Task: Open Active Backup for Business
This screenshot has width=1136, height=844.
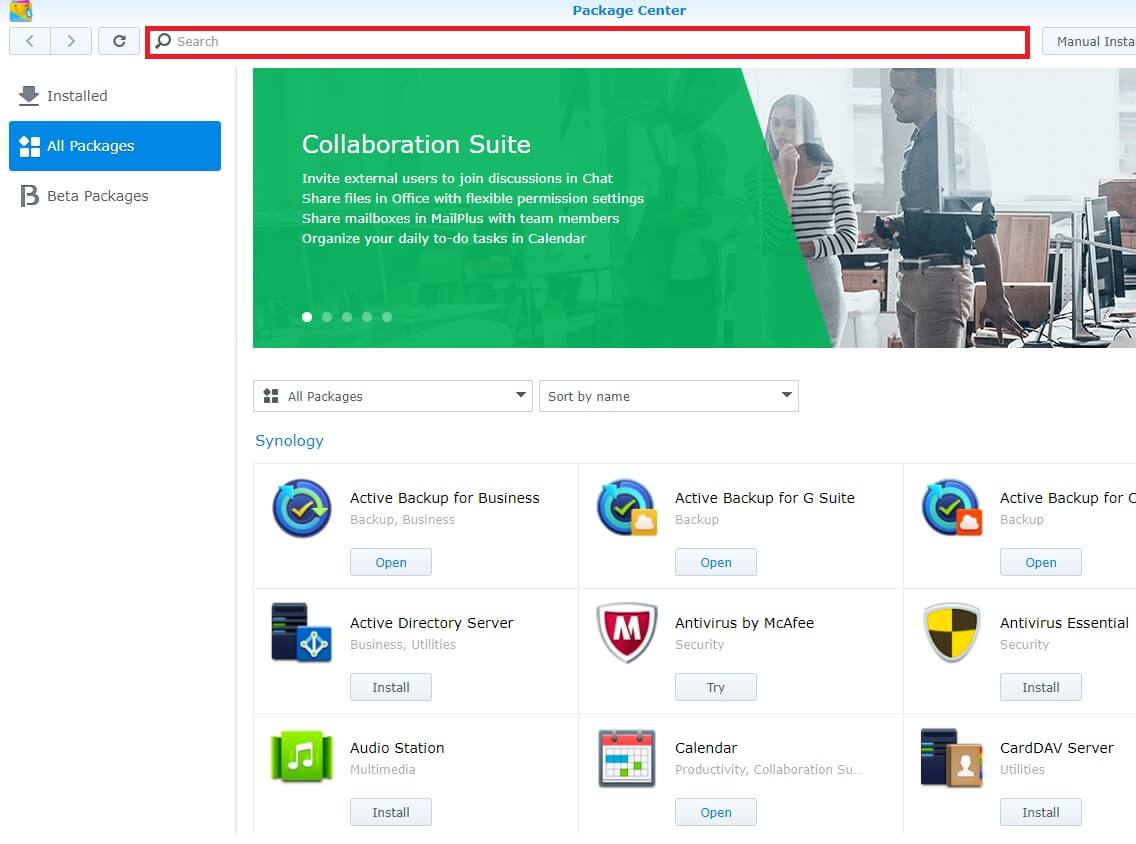Action: click(390, 562)
